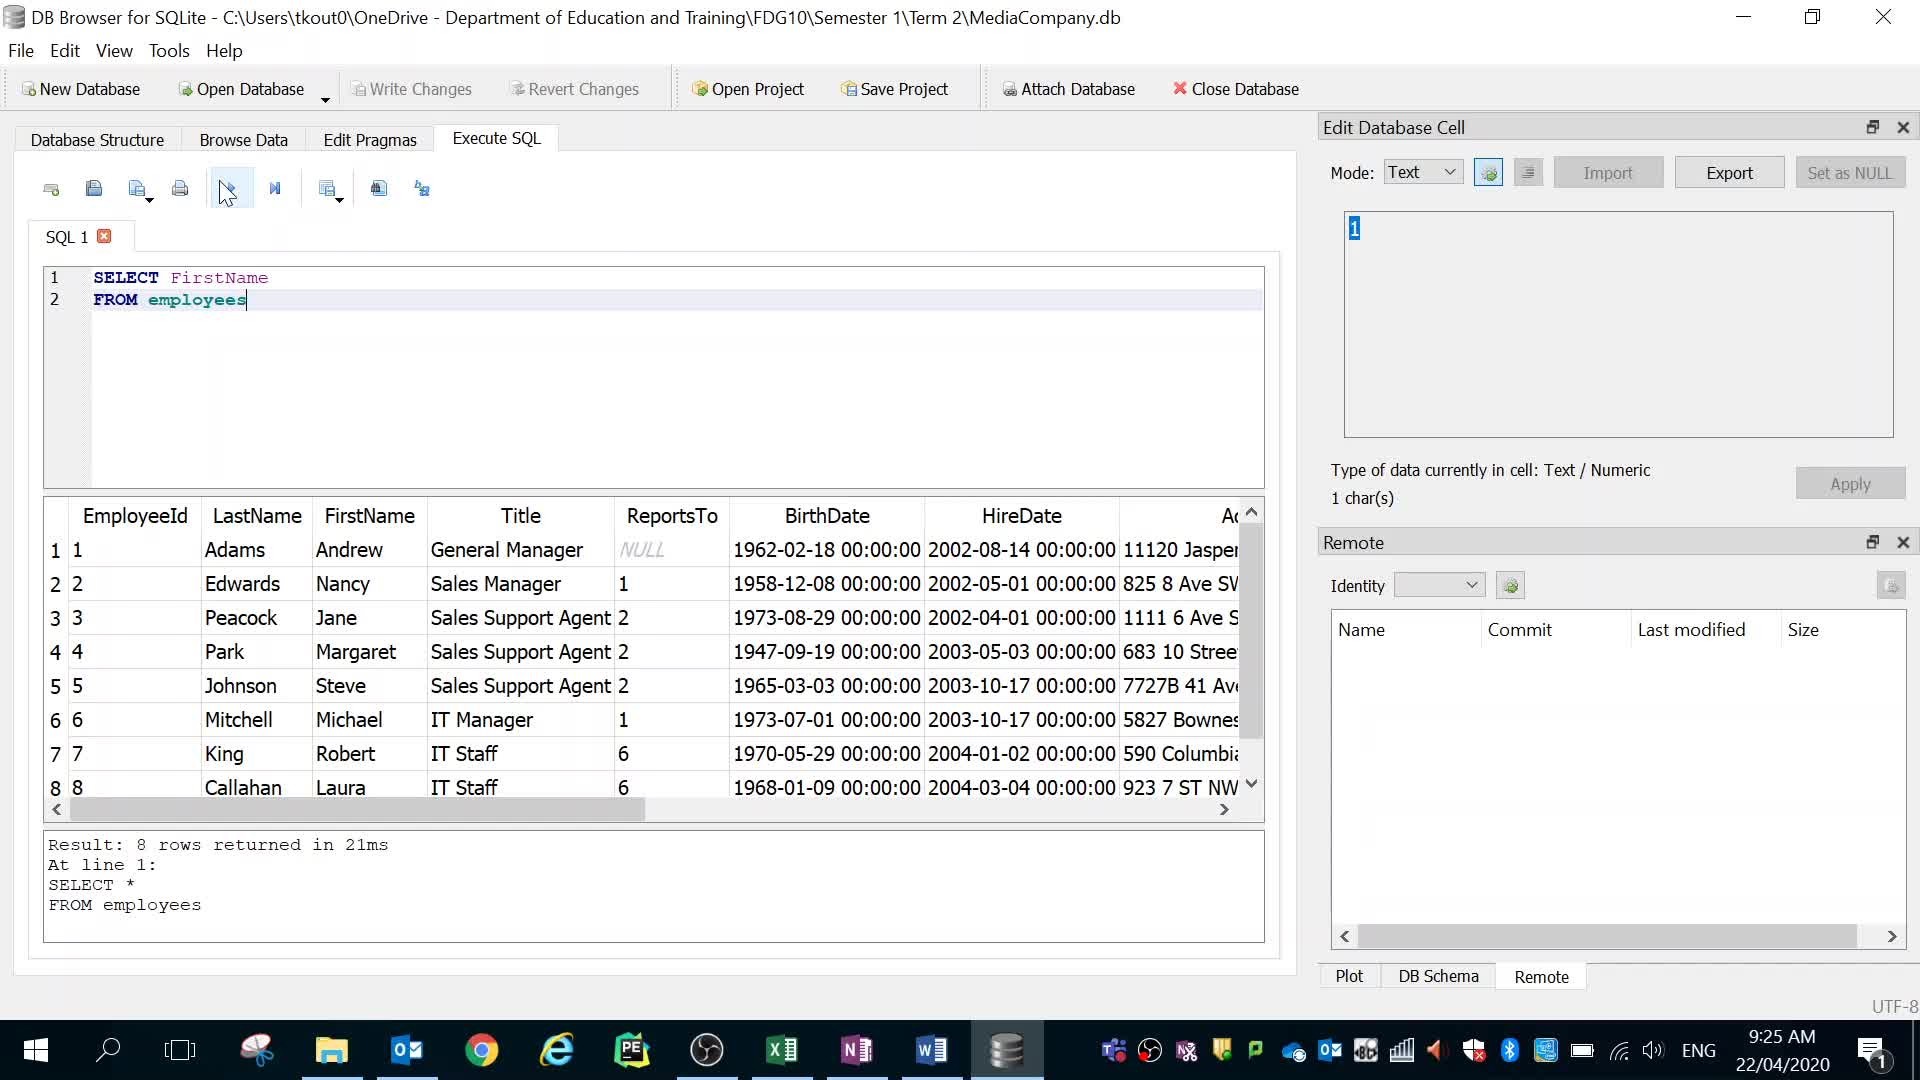Switch to the DB Schema panel tab
The height and width of the screenshot is (1080, 1920).
coord(1438,976)
